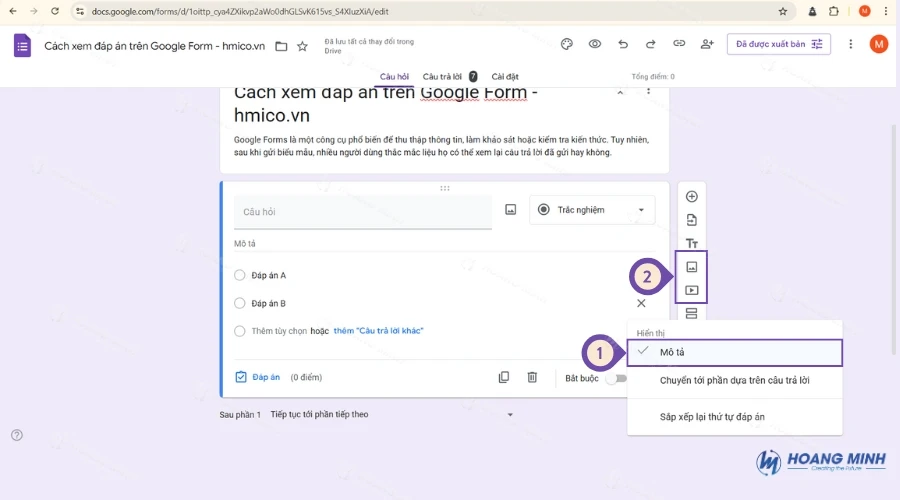Viewport: 900px width, 500px height.
Task: Star the form title
Action: [302, 46]
